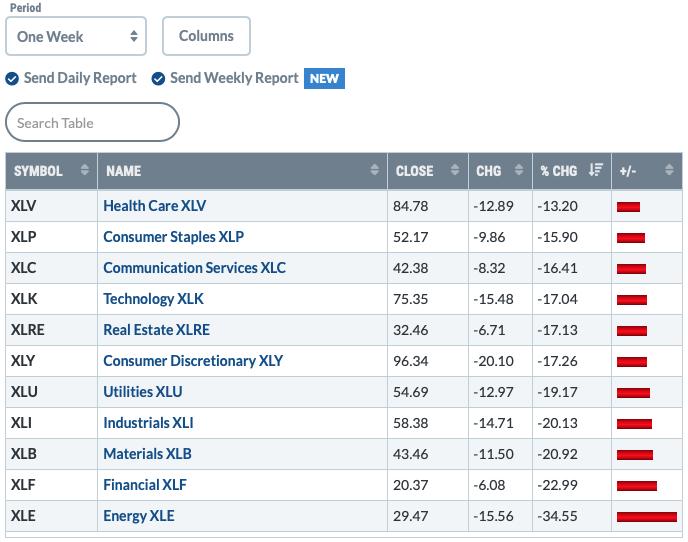Viewport: 688px width, 542px height.
Task: Click the SYMBOL column header label
Action: pos(38,171)
